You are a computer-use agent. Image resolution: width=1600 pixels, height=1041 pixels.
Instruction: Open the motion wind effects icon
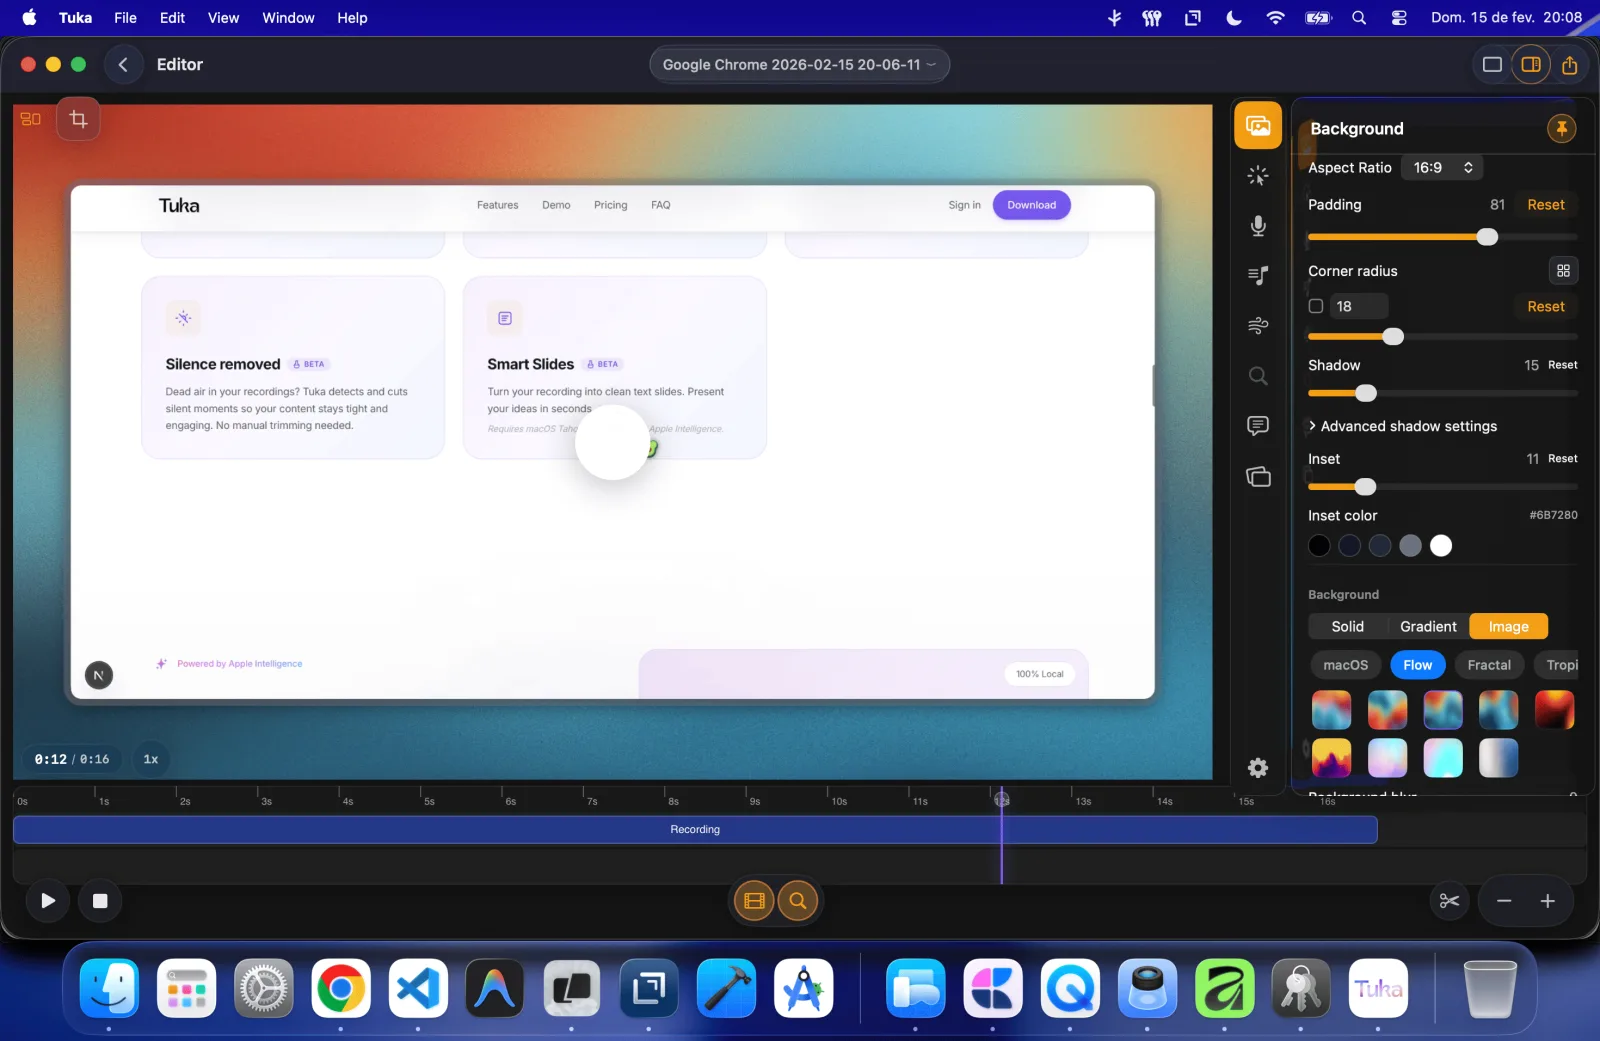point(1258,325)
